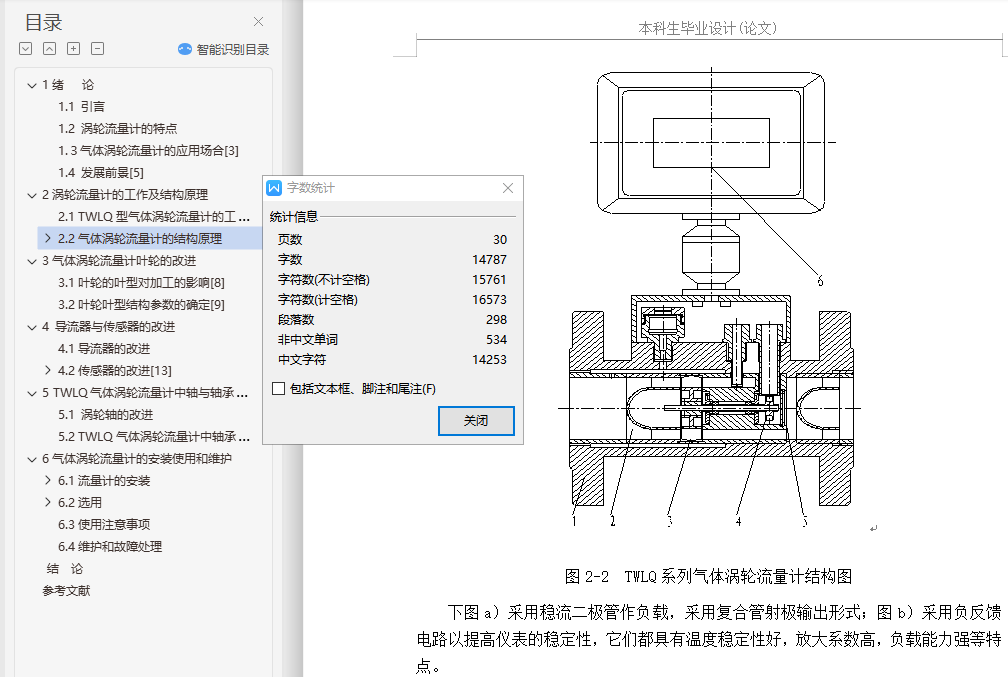This screenshot has height=677, width=1008.
Task: Open heading 1.3 气体涡轮流量计的应用场合
Action: [x=148, y=150]
